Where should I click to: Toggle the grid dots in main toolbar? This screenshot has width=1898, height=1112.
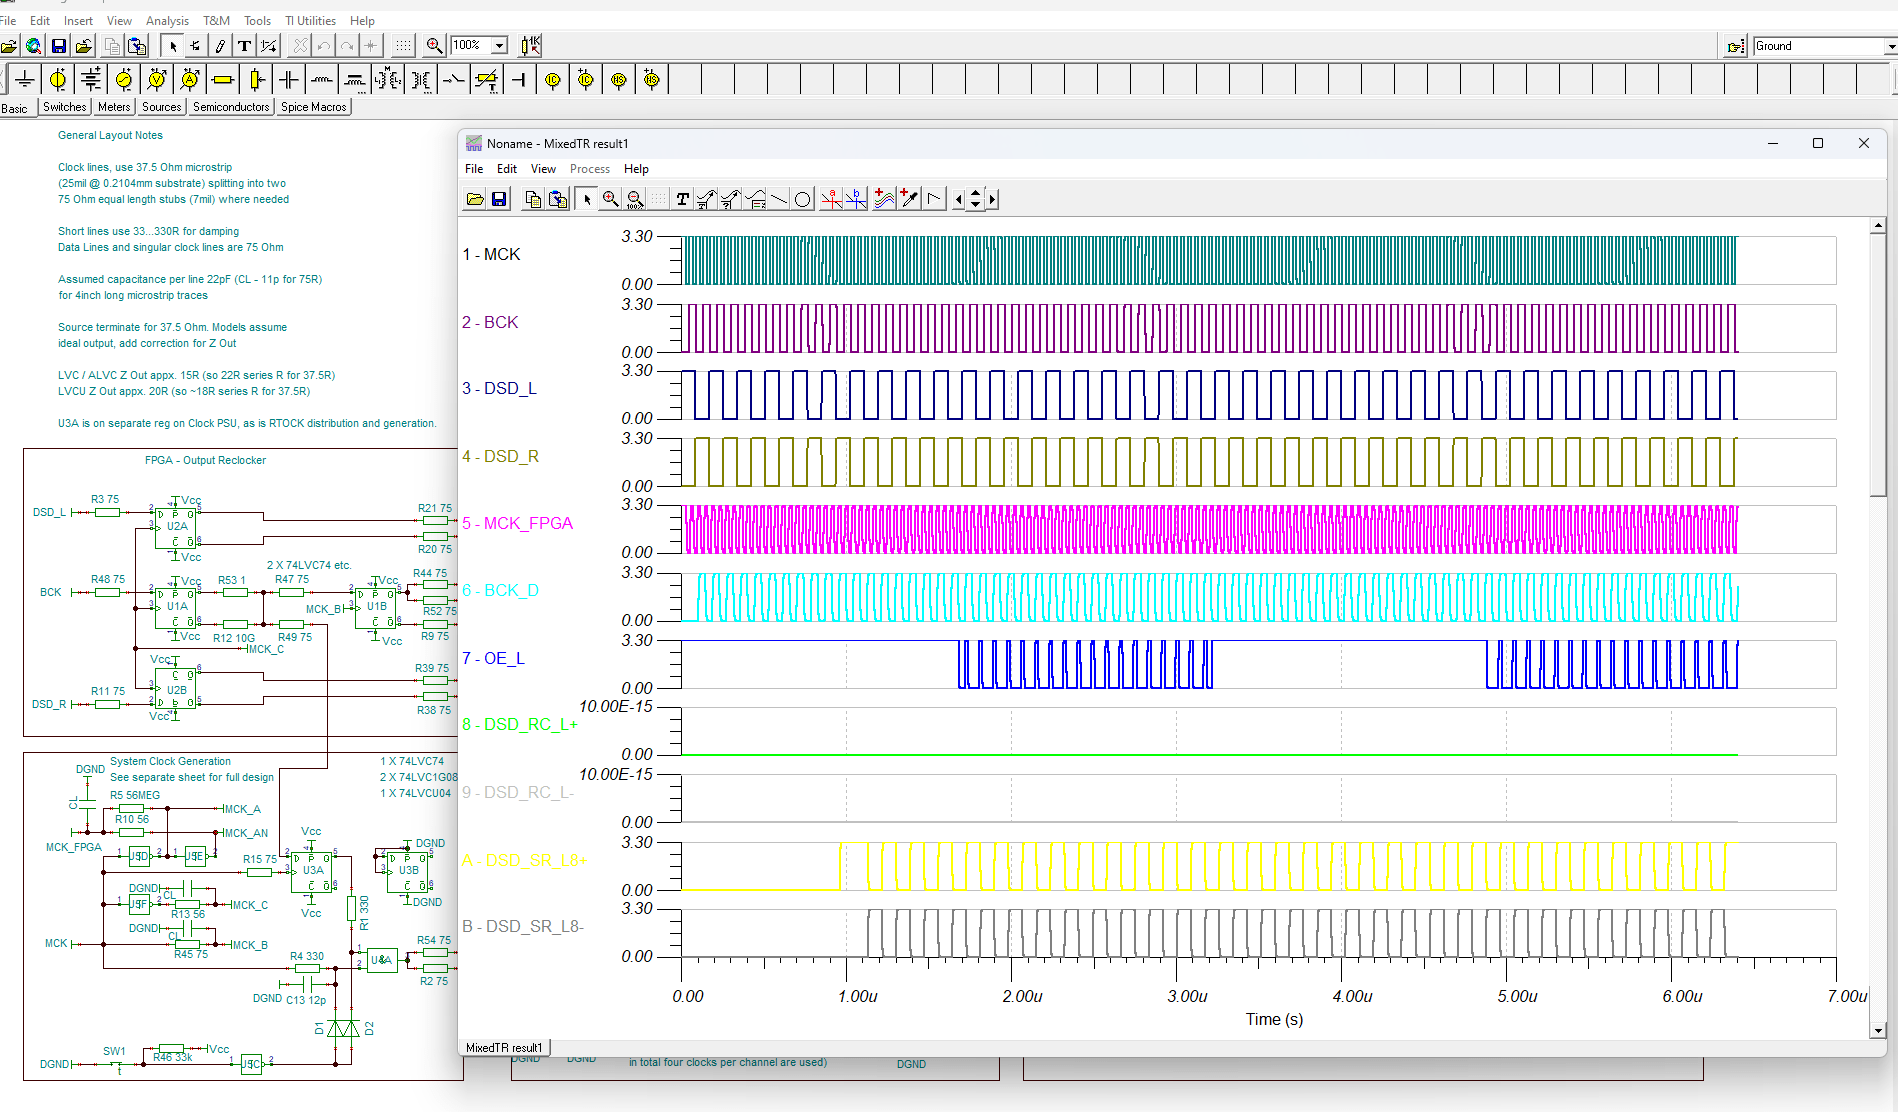coord(403,46)
